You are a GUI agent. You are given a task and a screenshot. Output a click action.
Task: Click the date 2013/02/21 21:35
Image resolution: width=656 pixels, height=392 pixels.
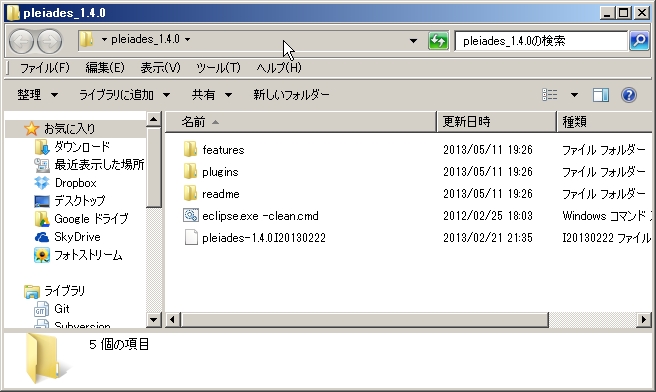[x=488, y=238]
